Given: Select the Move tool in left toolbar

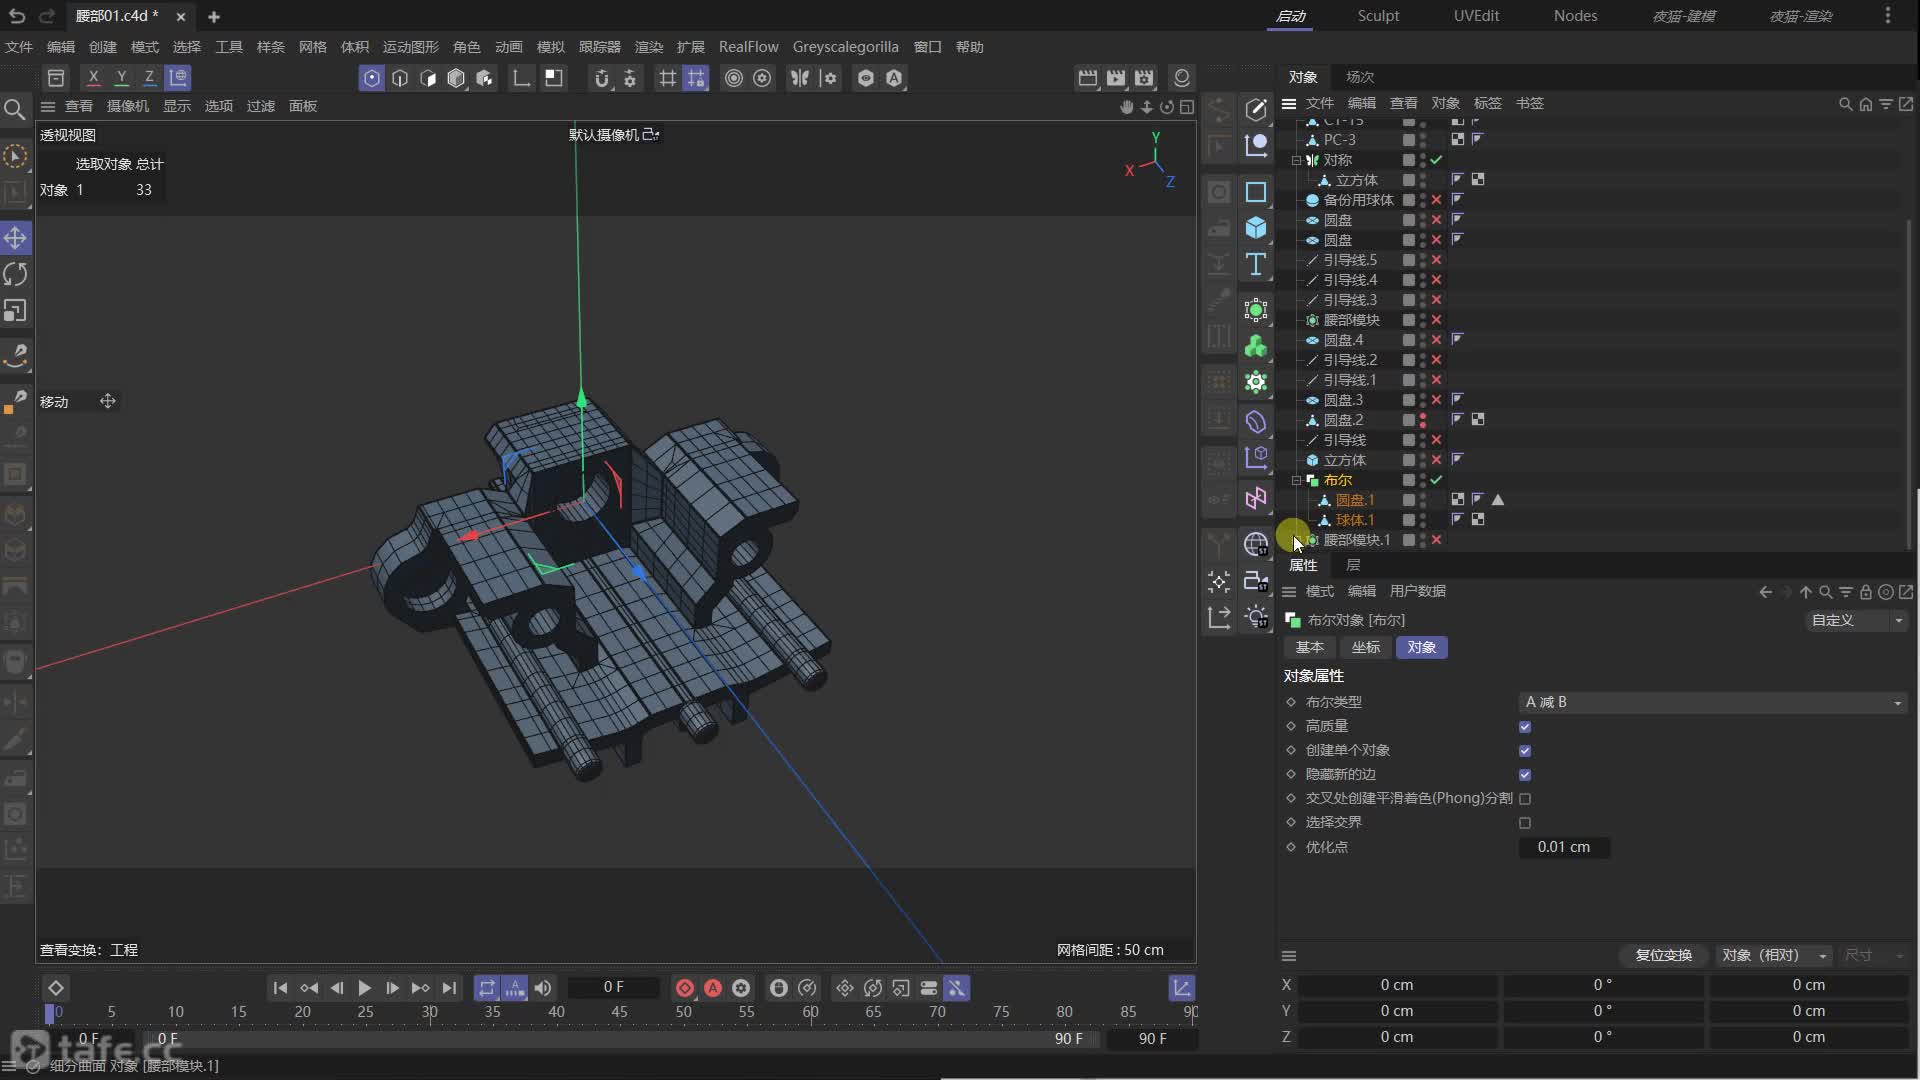Looking at the screenshot, I should (15, 238).
